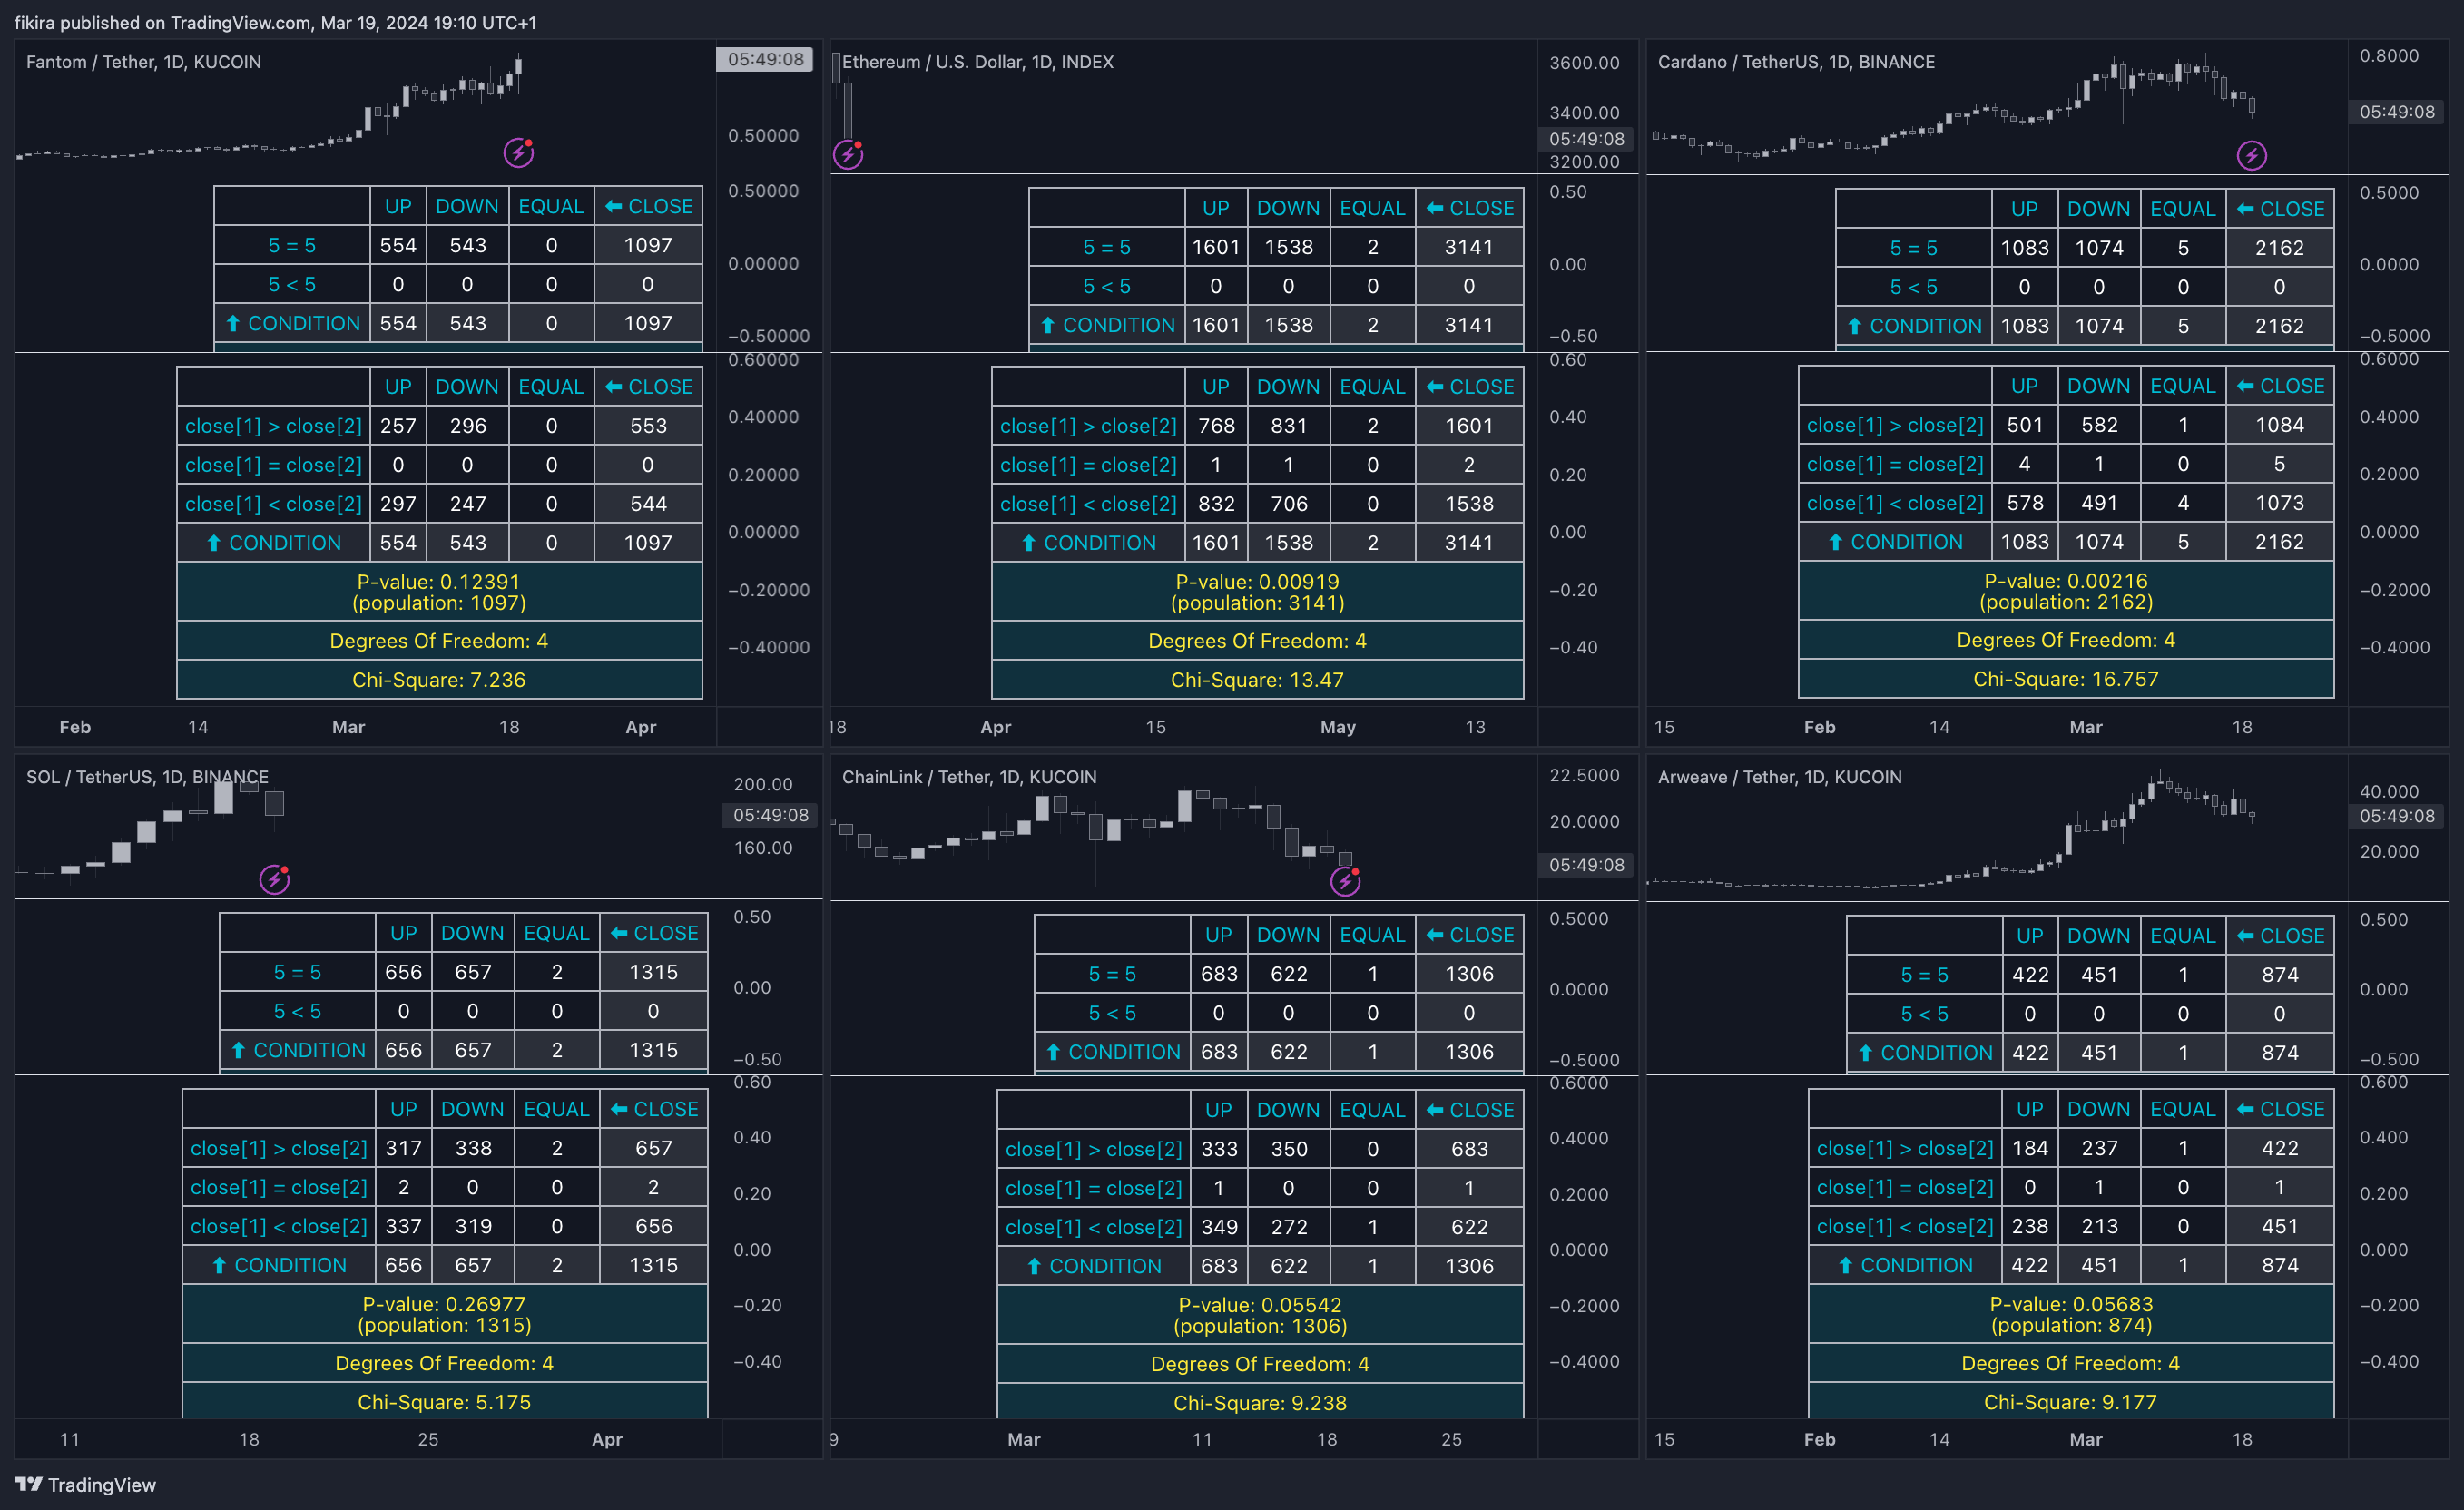Click the Arweave countdown label 05:49:08
The image size is (2464, 1510).
2397,816
